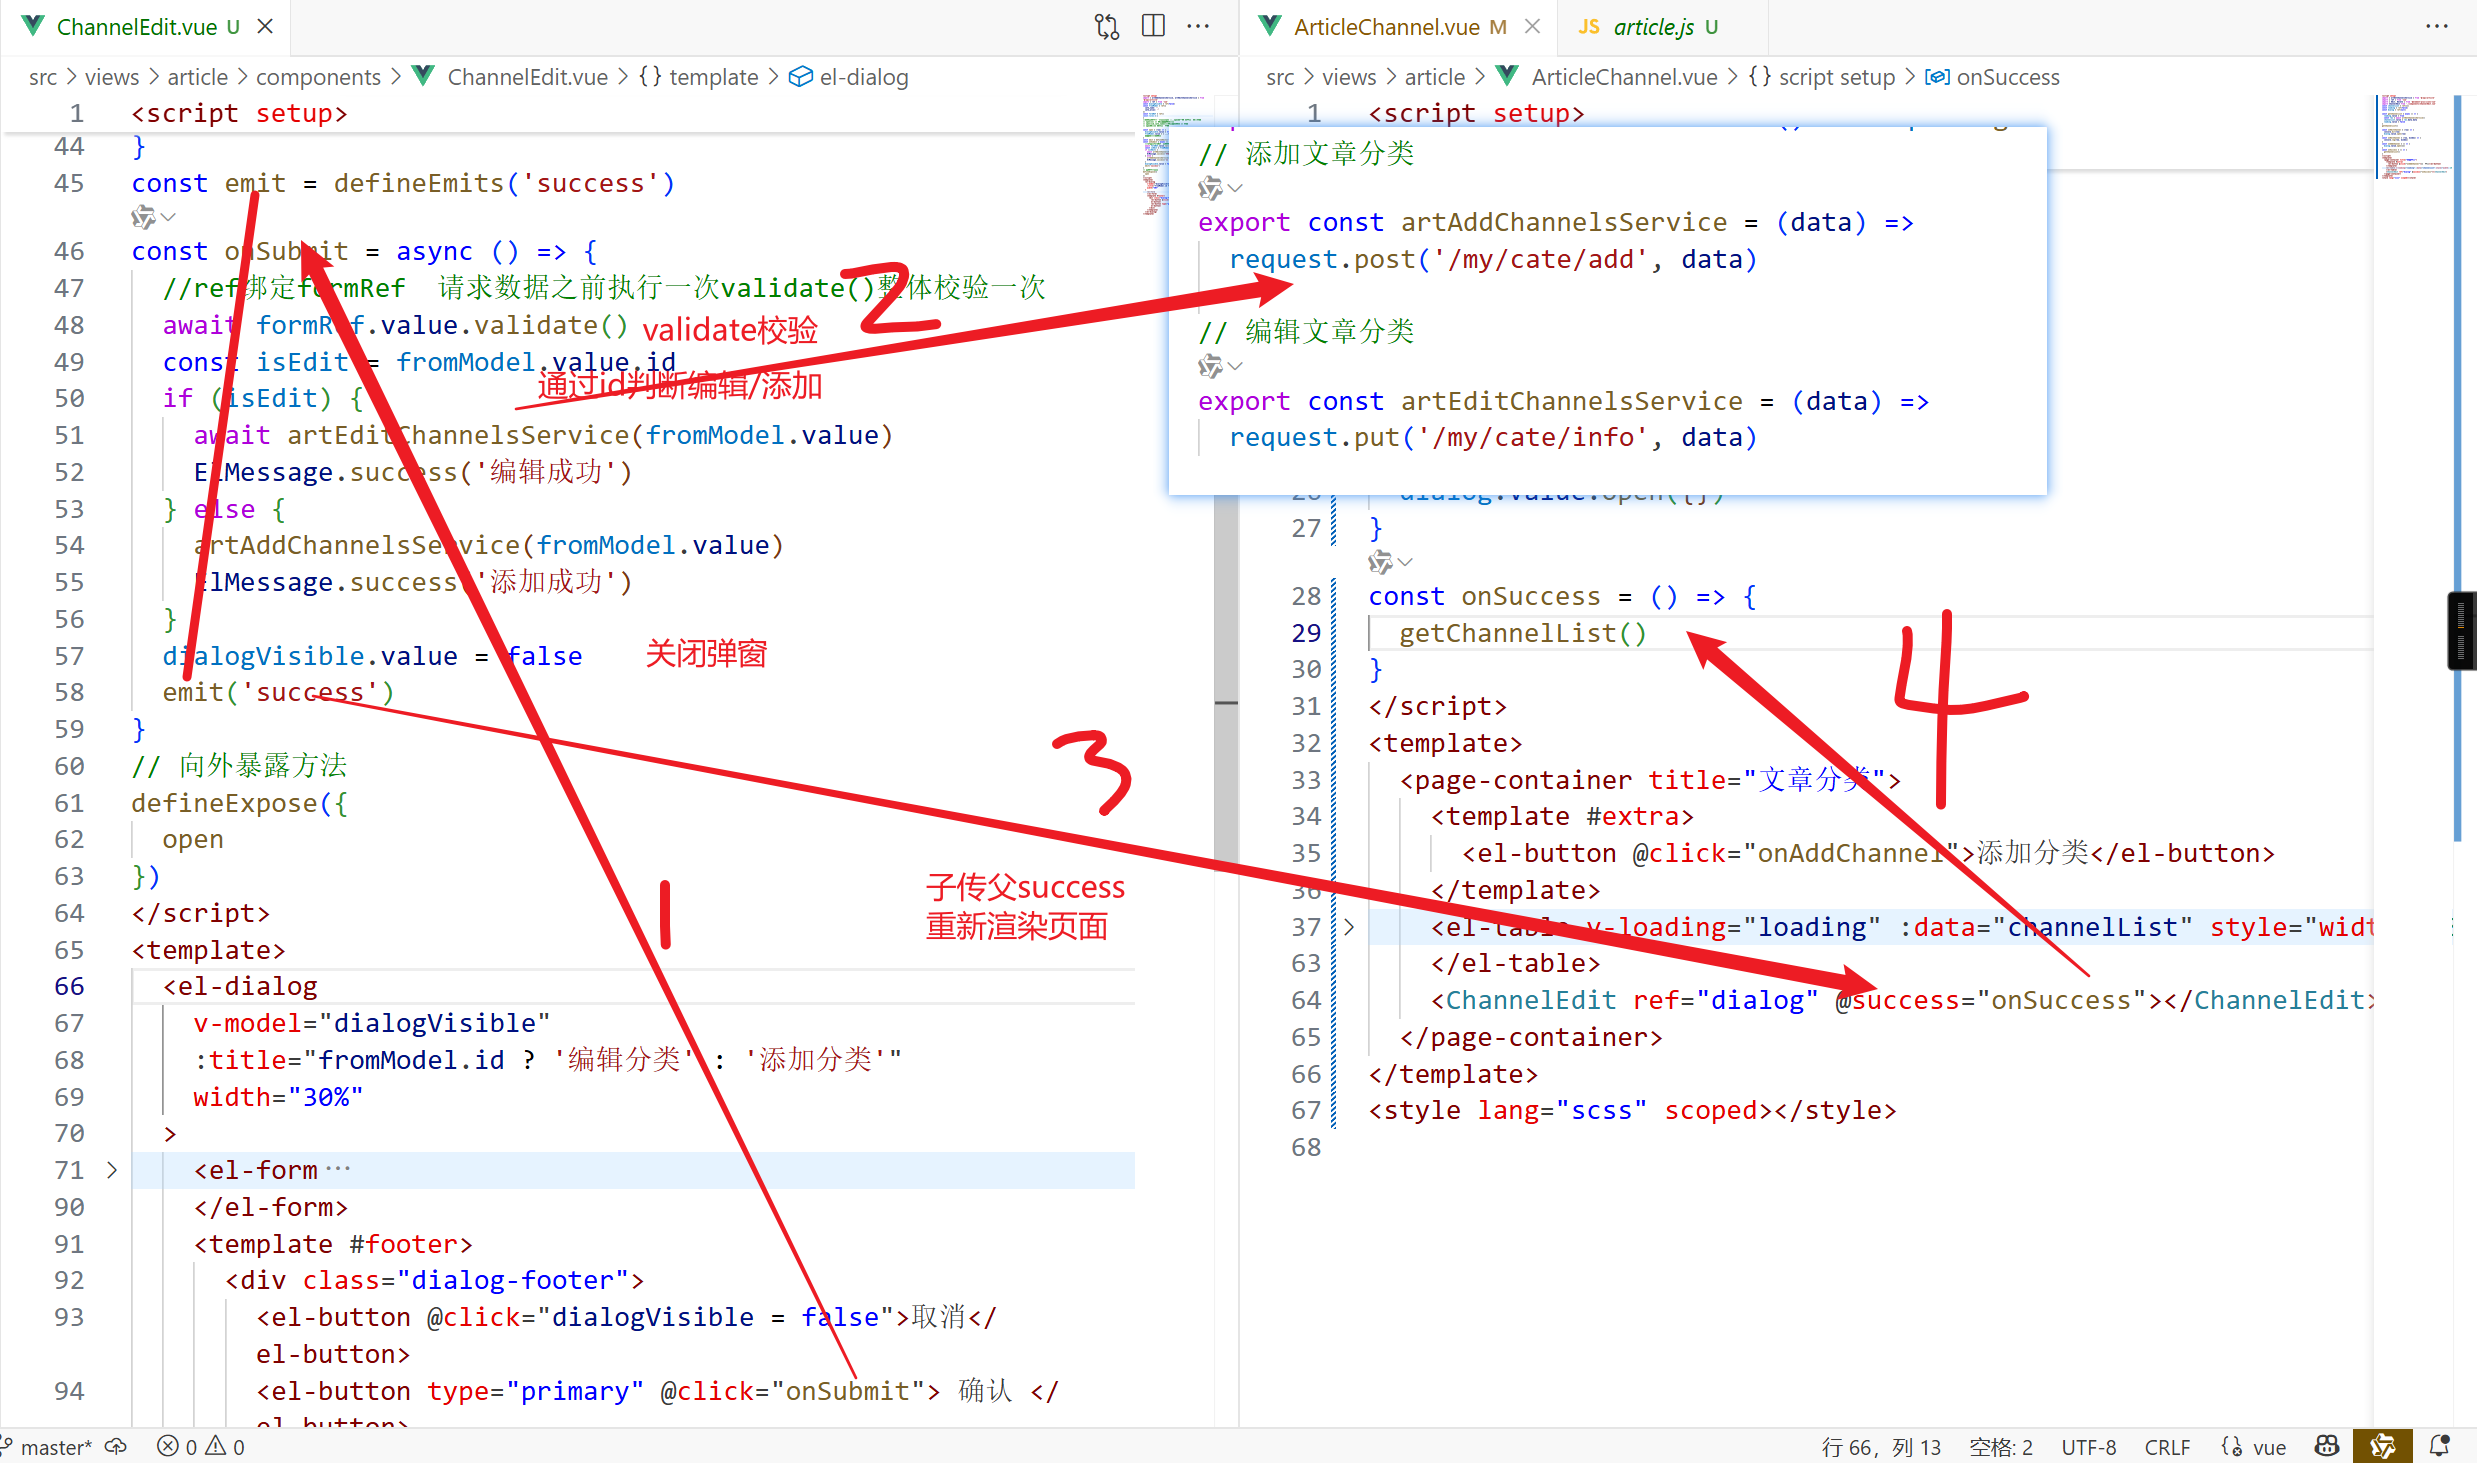2477x1463 pixels.
Task: Open notifications bell in status bar
Action: (2439, 1446)
